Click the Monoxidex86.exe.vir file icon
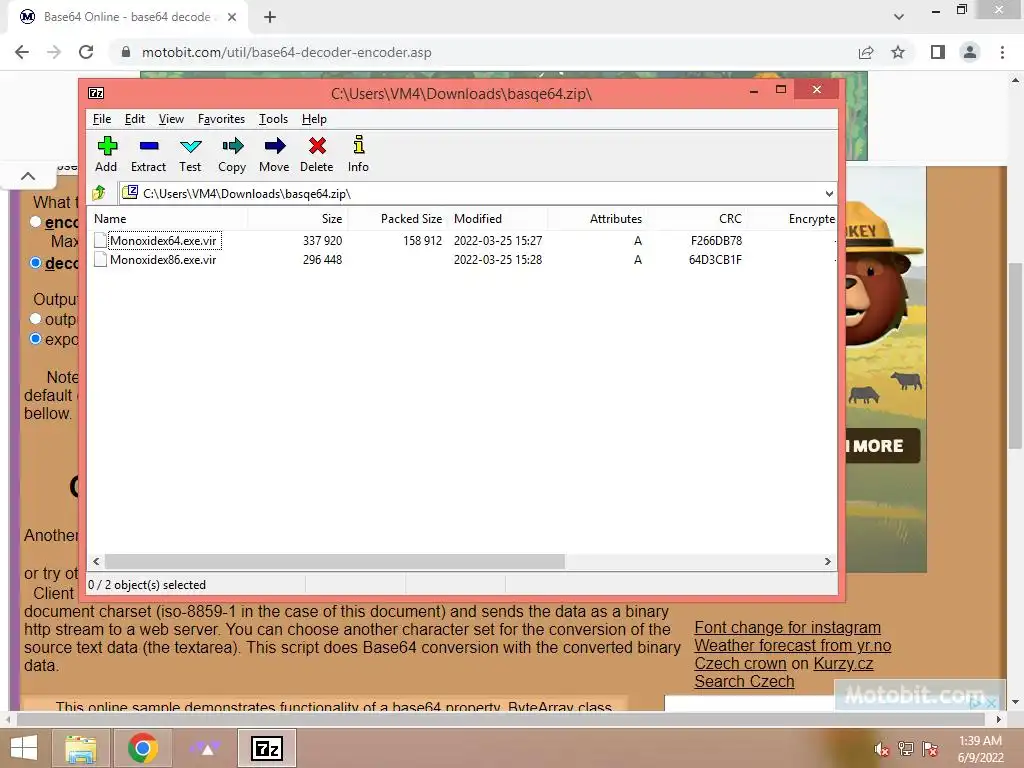 click(100, 259)
